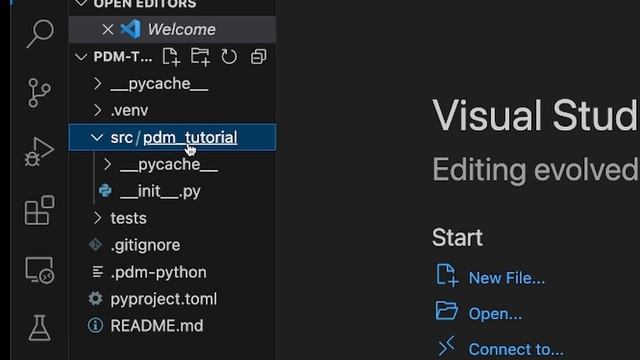This screenshot has height=360, width=640.
Task: Click the text-lines icon beside .pdm-python
Action: [x=98, y=272]
